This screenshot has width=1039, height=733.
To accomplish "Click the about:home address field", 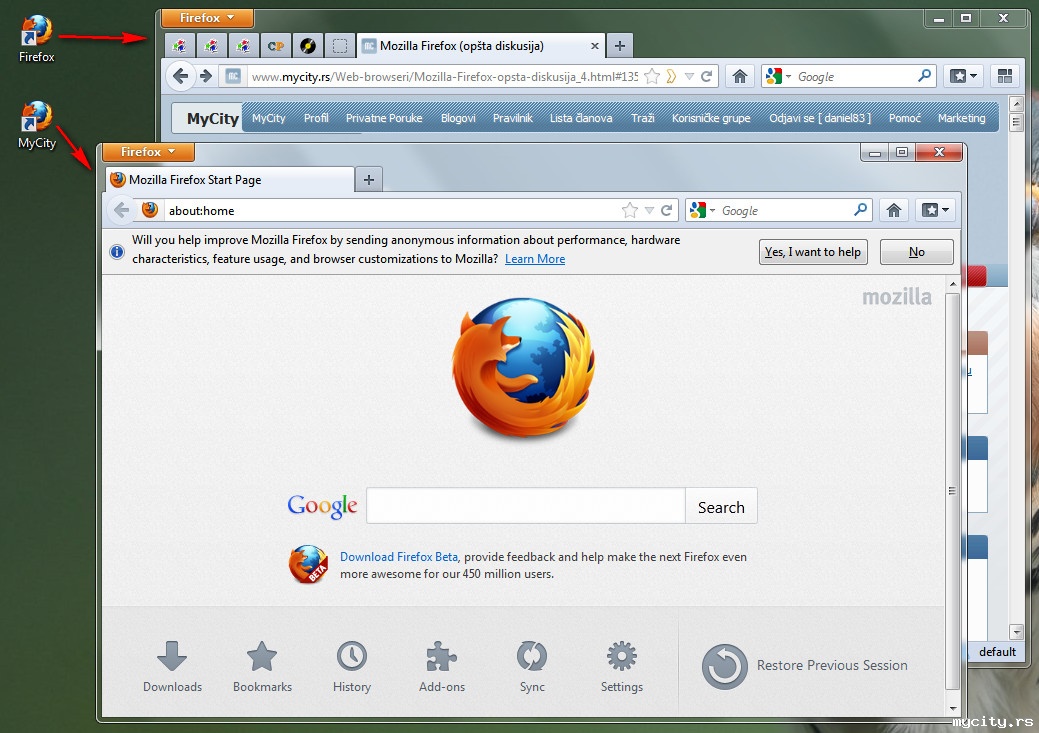I will coord(391,211).
